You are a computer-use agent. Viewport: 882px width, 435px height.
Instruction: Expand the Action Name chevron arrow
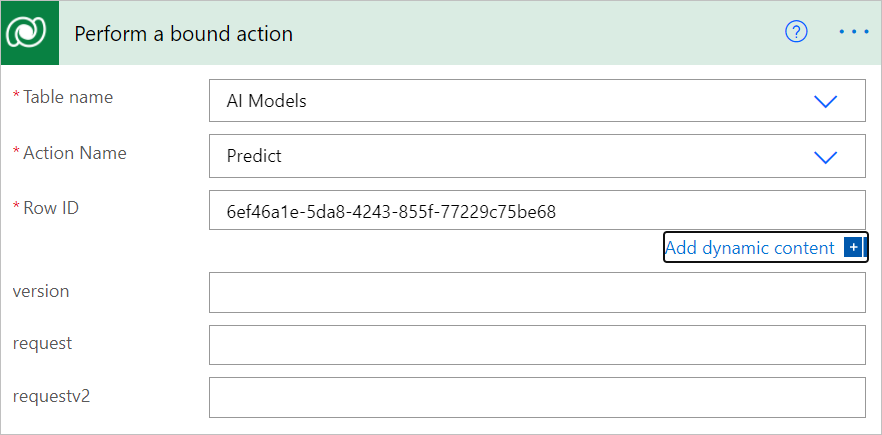point(826,156)
